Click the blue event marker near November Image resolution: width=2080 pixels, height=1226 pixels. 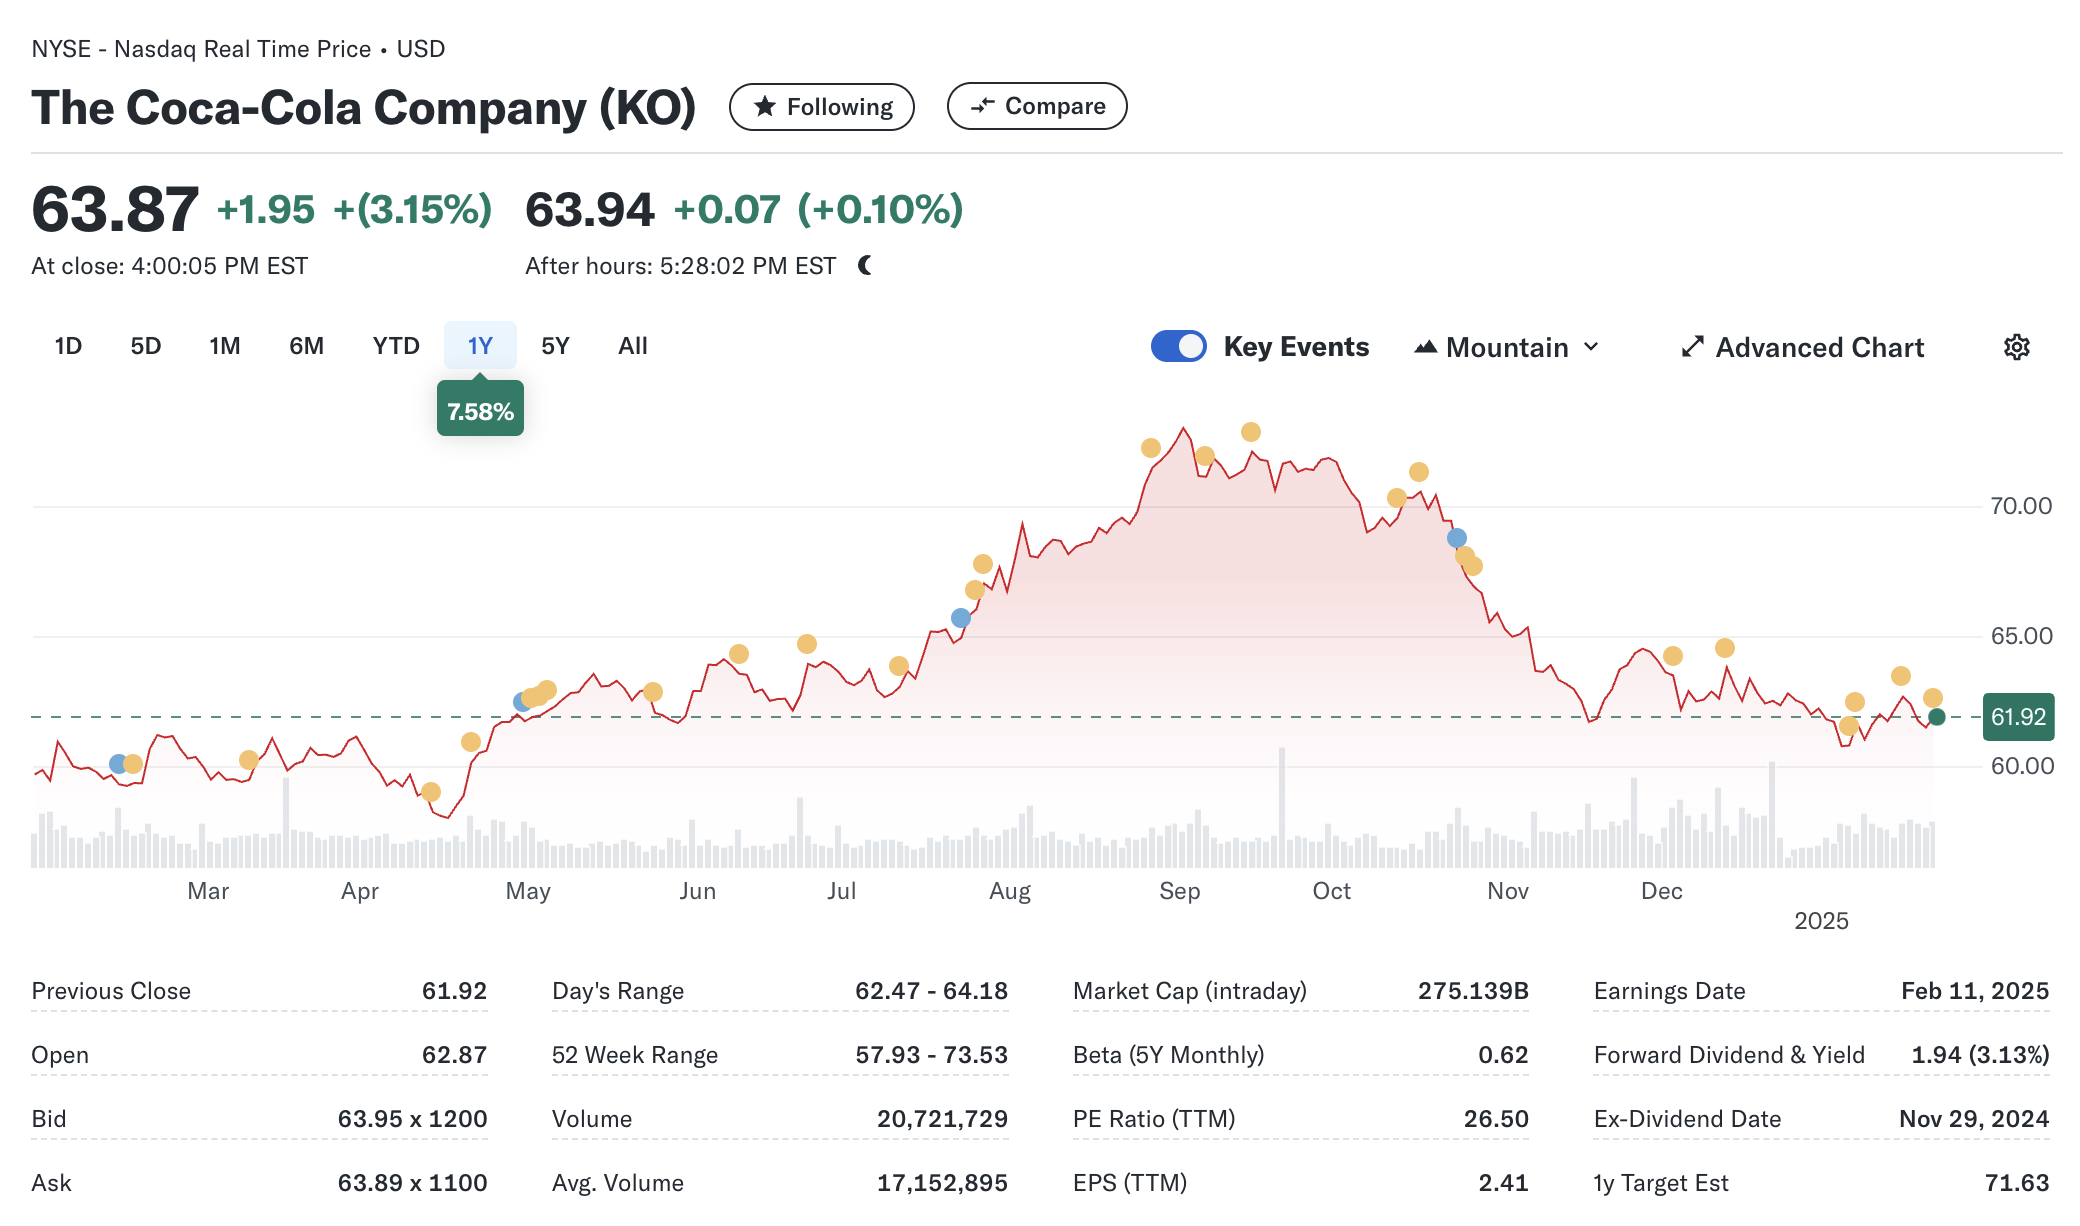[x=1457, y=538]
